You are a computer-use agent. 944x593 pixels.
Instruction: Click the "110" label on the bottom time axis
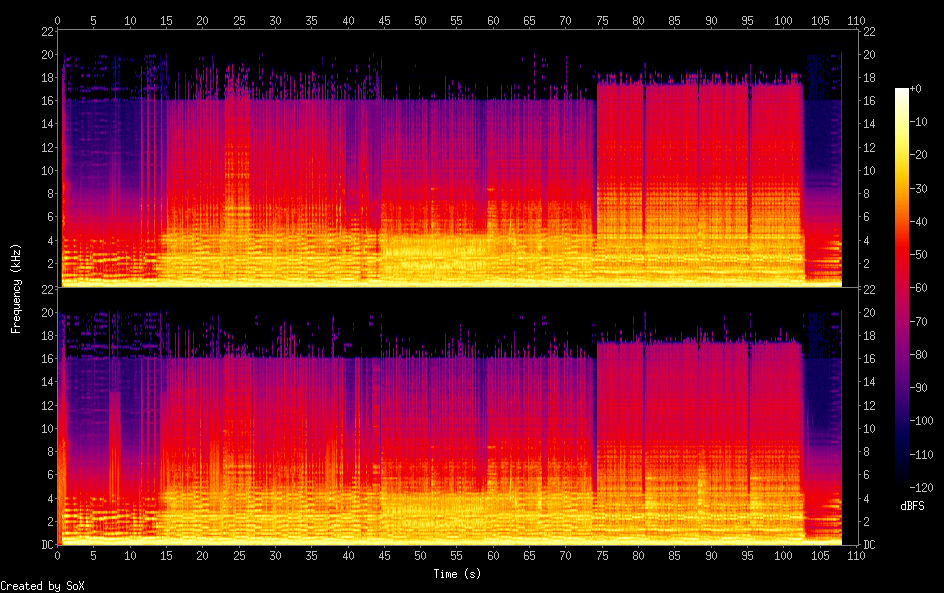[x=856, y=556]
